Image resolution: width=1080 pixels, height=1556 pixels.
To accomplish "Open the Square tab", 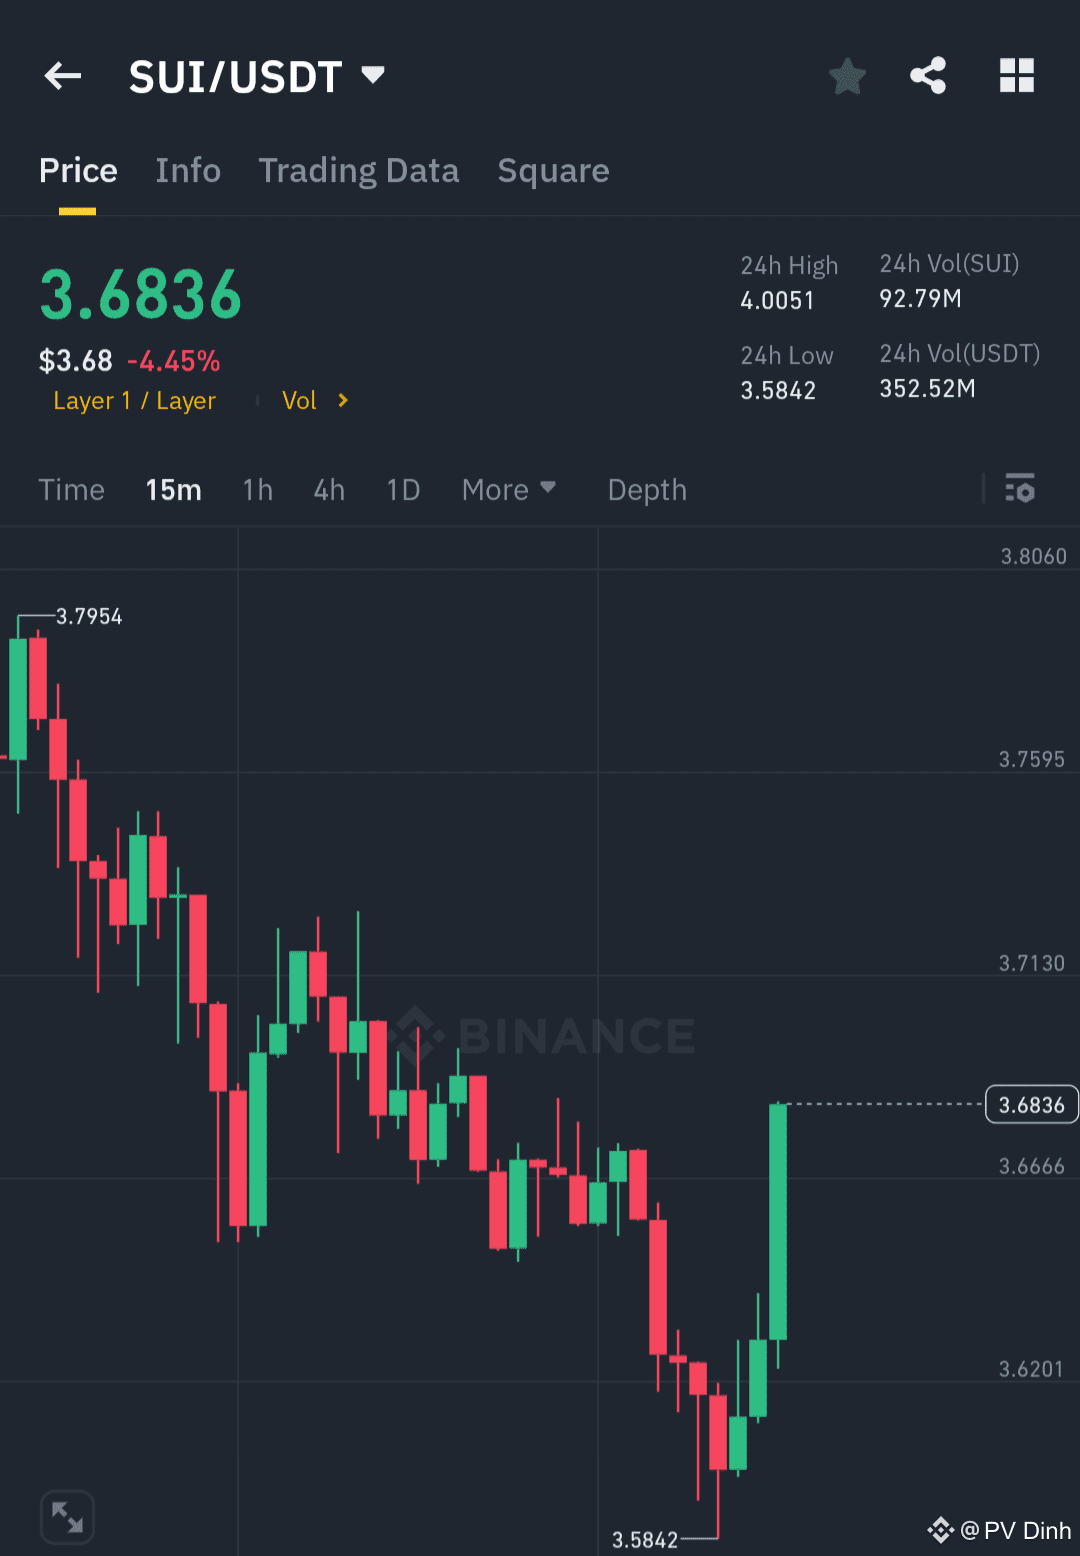I will click(553, 171).
